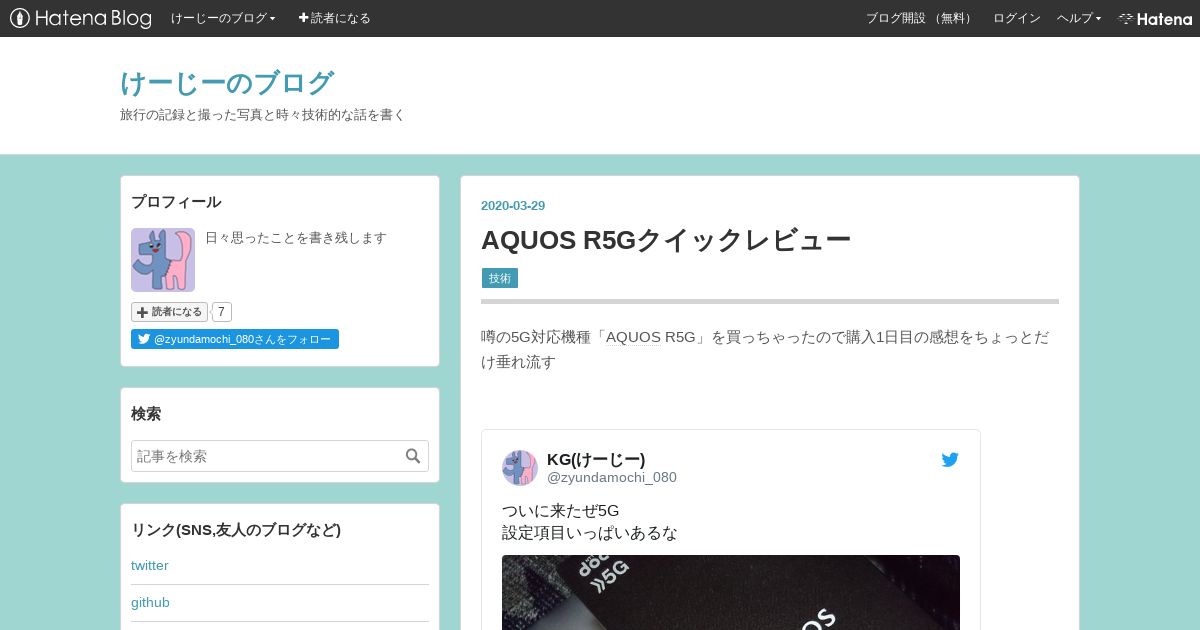This screenshot has width=1200, height=630.
Task: Expand the ヘルプ dropdown menu
Action: click(x=1079, y=18)
